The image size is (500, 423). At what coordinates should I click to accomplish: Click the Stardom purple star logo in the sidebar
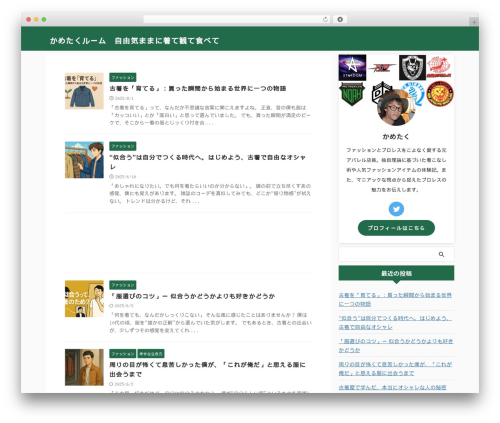tap(352, 68)
